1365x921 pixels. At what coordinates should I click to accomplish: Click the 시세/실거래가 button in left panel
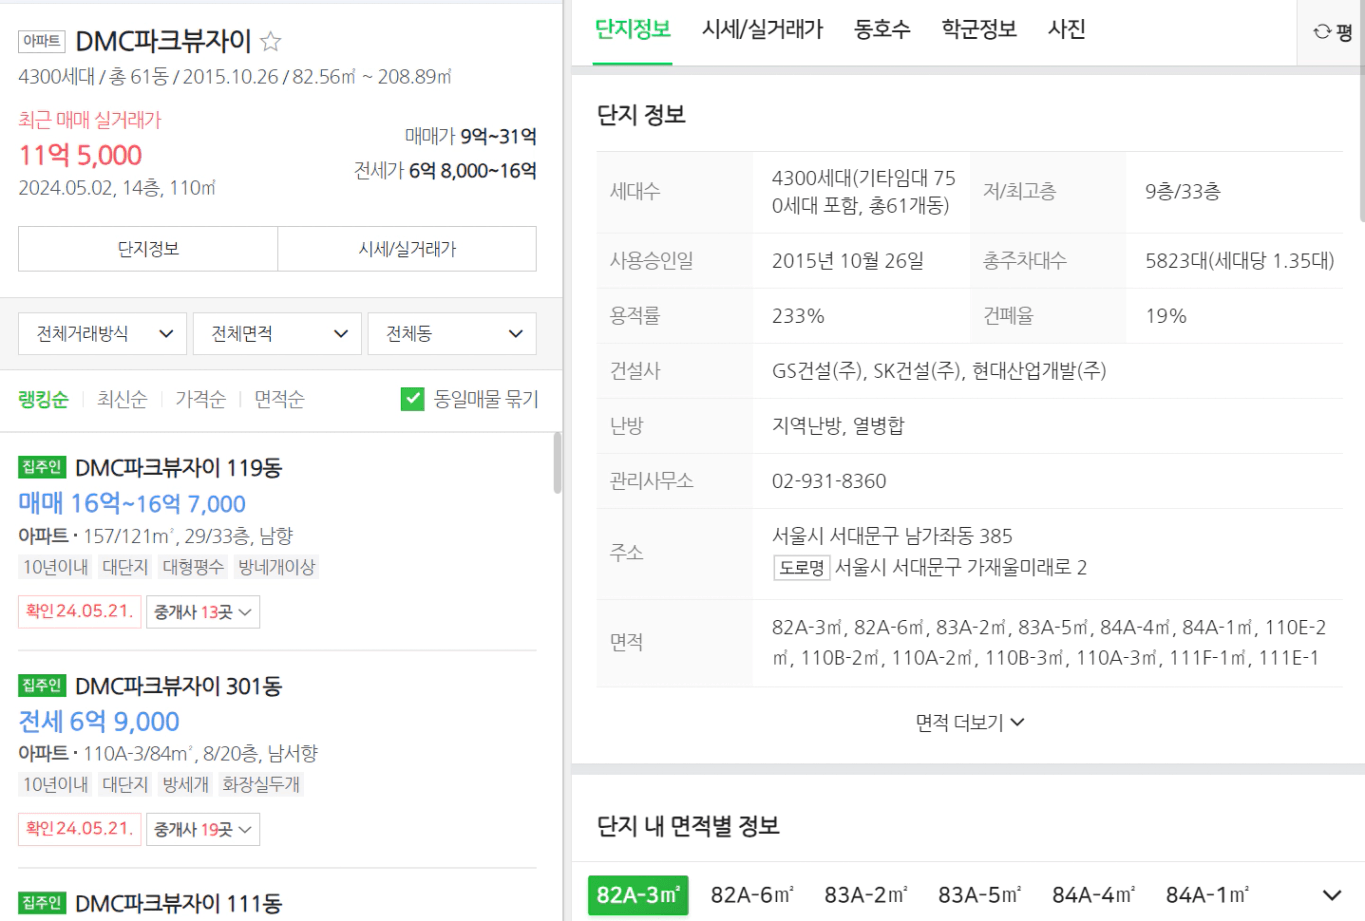coord(407,249)
